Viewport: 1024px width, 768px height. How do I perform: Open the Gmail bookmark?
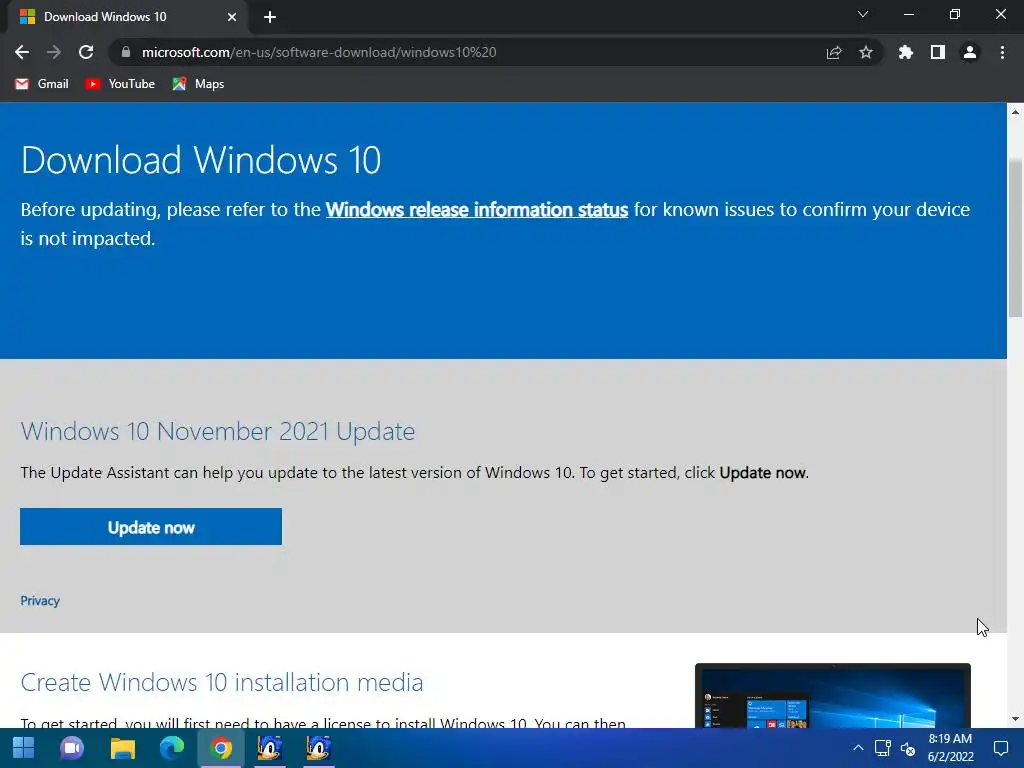tap(42, 84)
